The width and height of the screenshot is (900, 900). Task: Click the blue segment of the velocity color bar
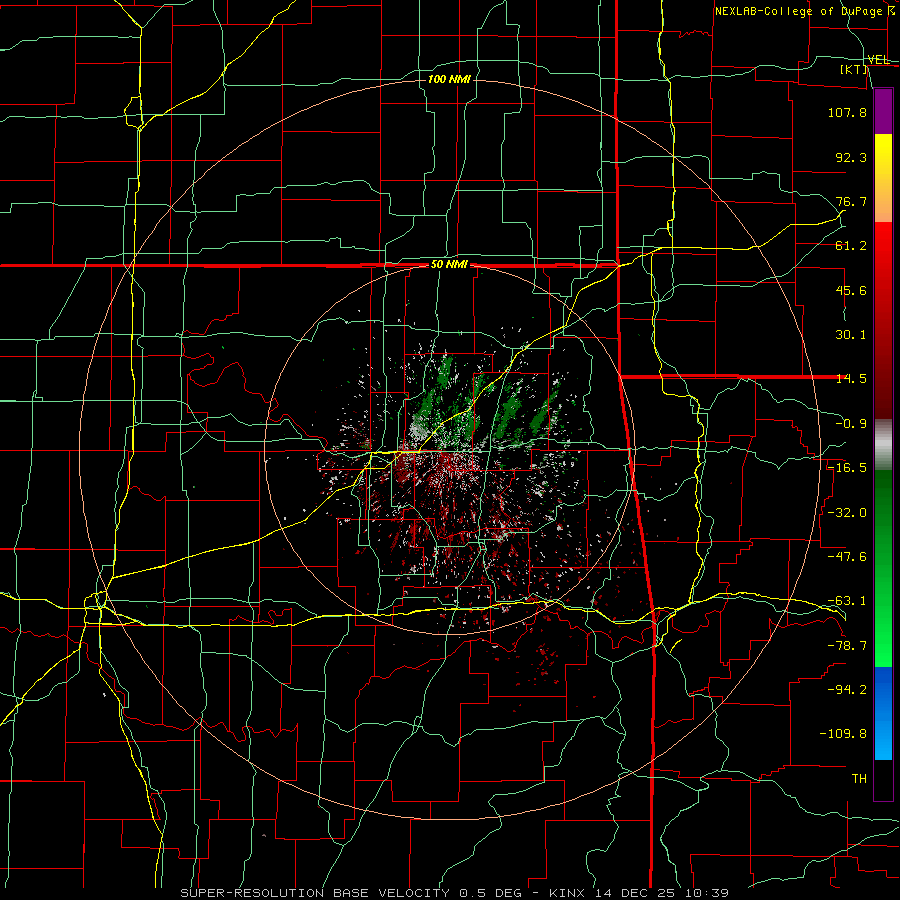pyautogui.click(x=883, y=713)
